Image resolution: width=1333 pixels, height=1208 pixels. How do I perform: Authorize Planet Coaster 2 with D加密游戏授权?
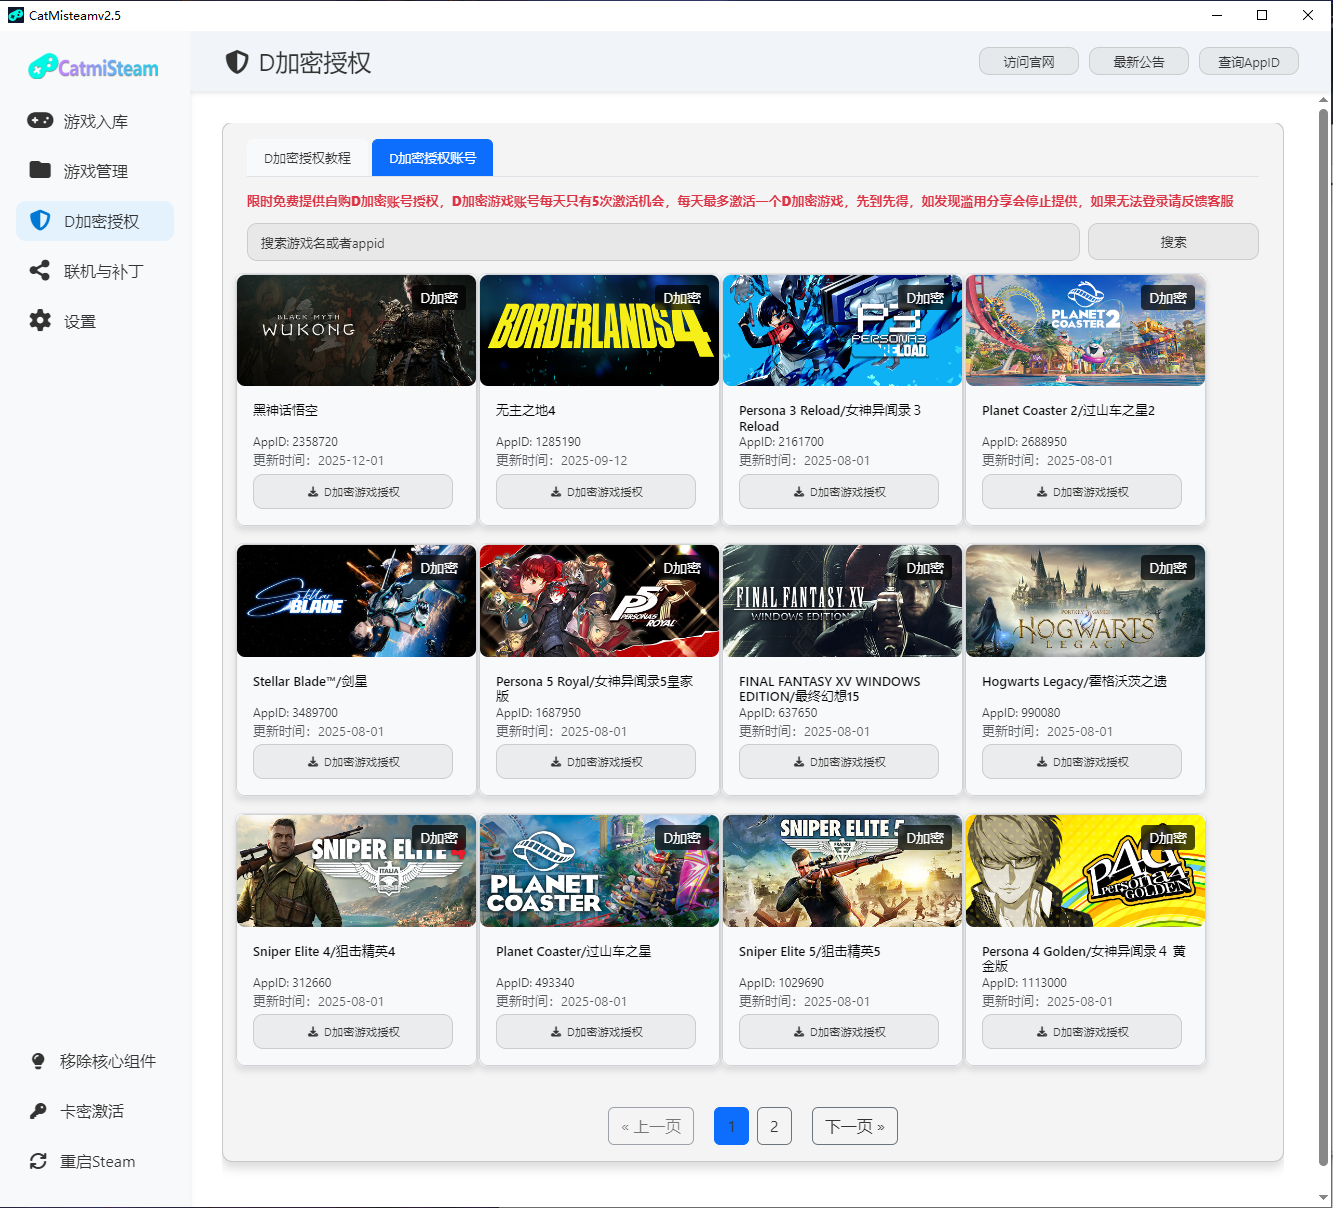1082,492
